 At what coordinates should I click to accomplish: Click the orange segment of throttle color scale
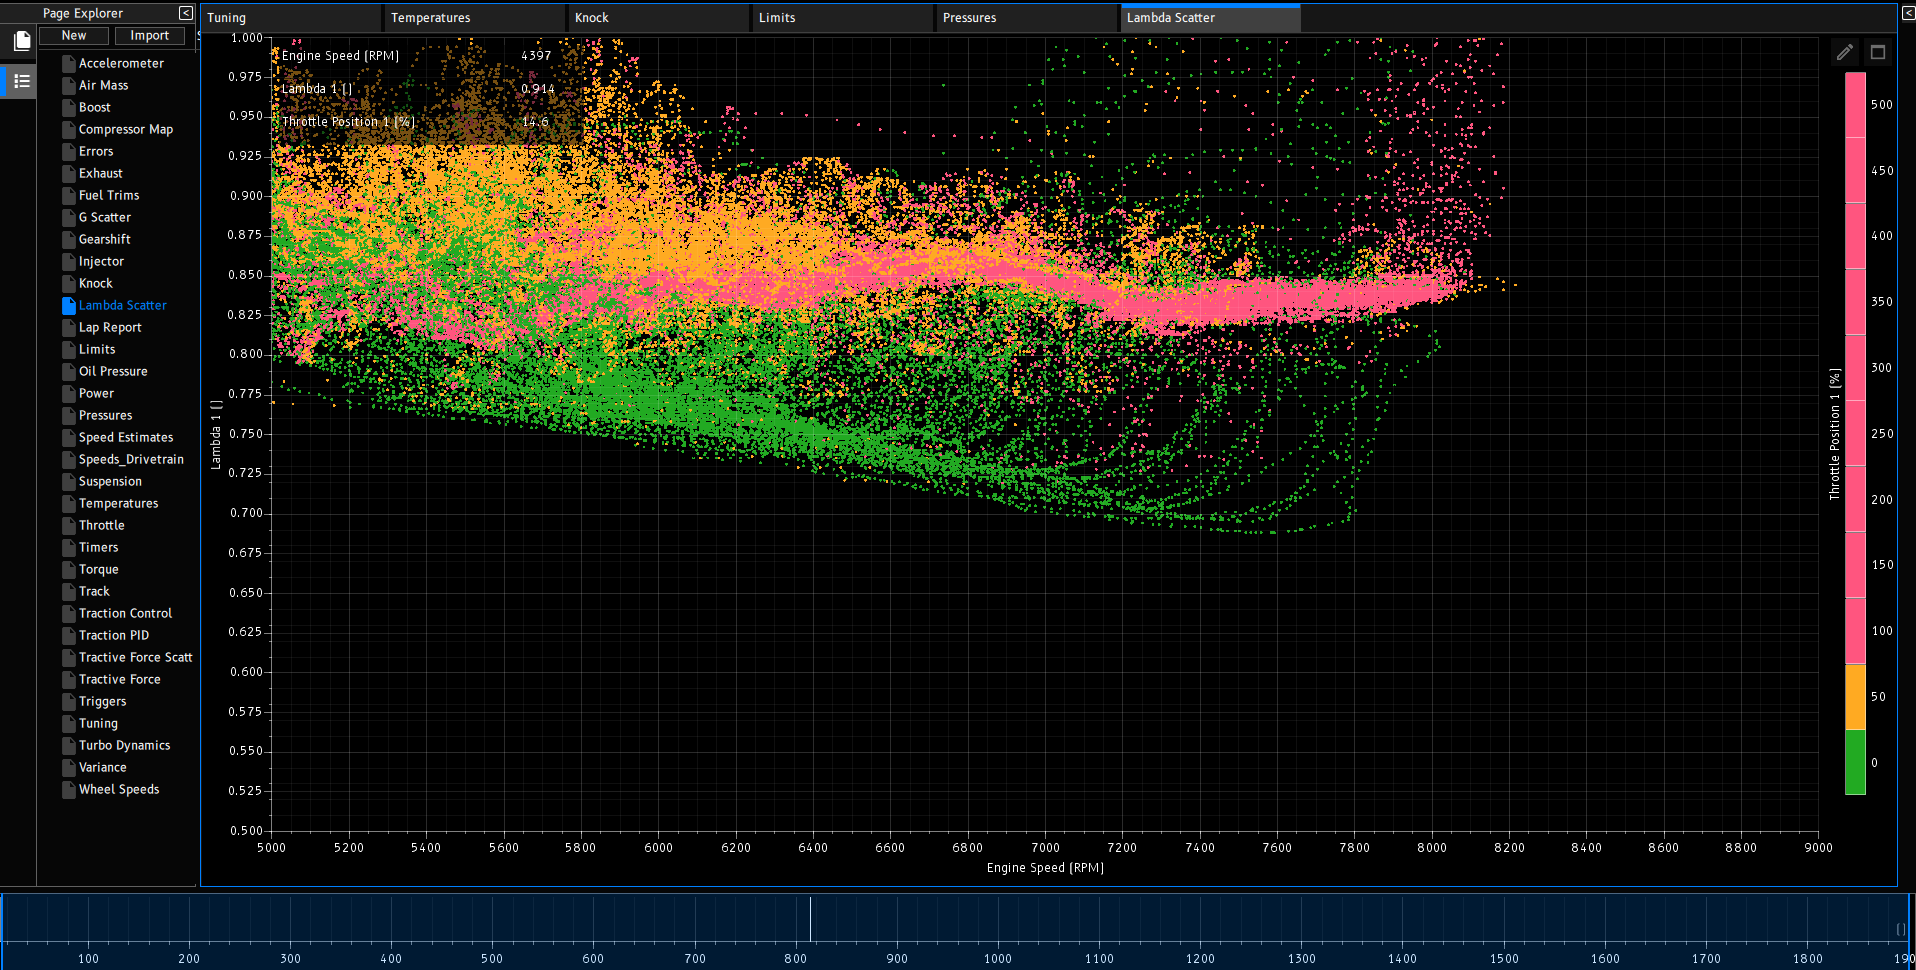tap(1855, 697)
